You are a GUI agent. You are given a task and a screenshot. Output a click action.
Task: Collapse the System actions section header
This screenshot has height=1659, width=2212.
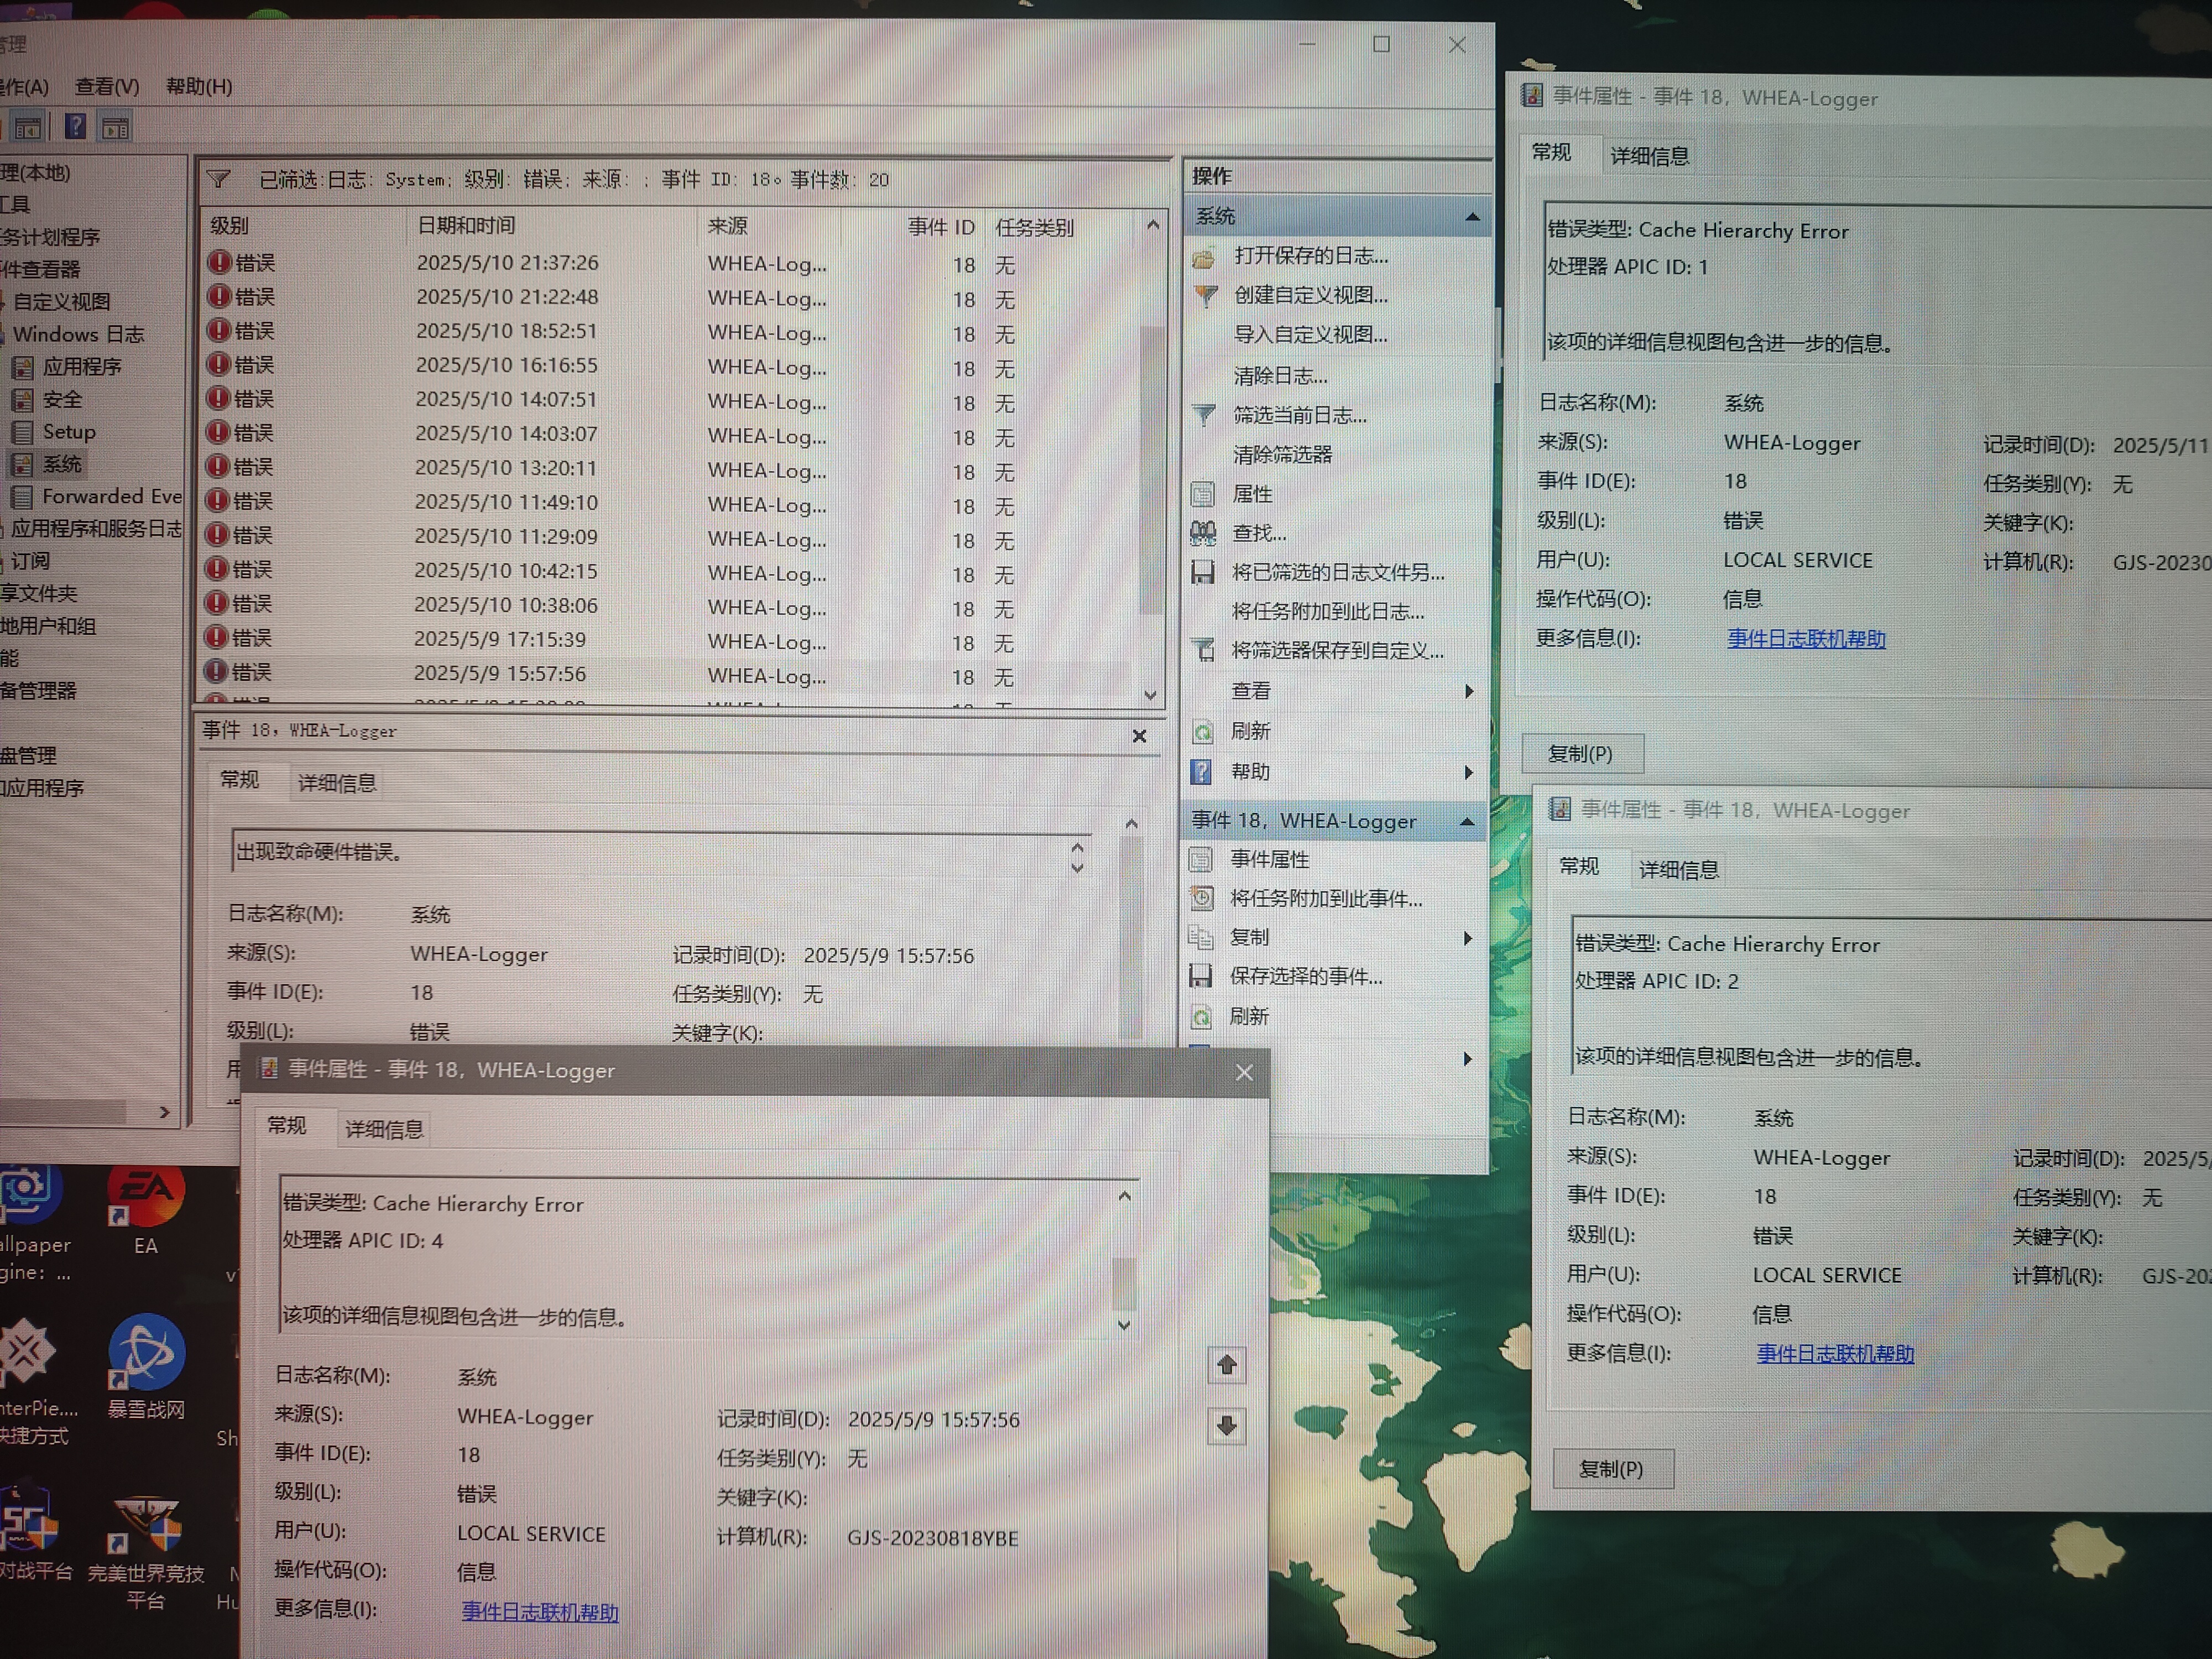click(1472, 217)
